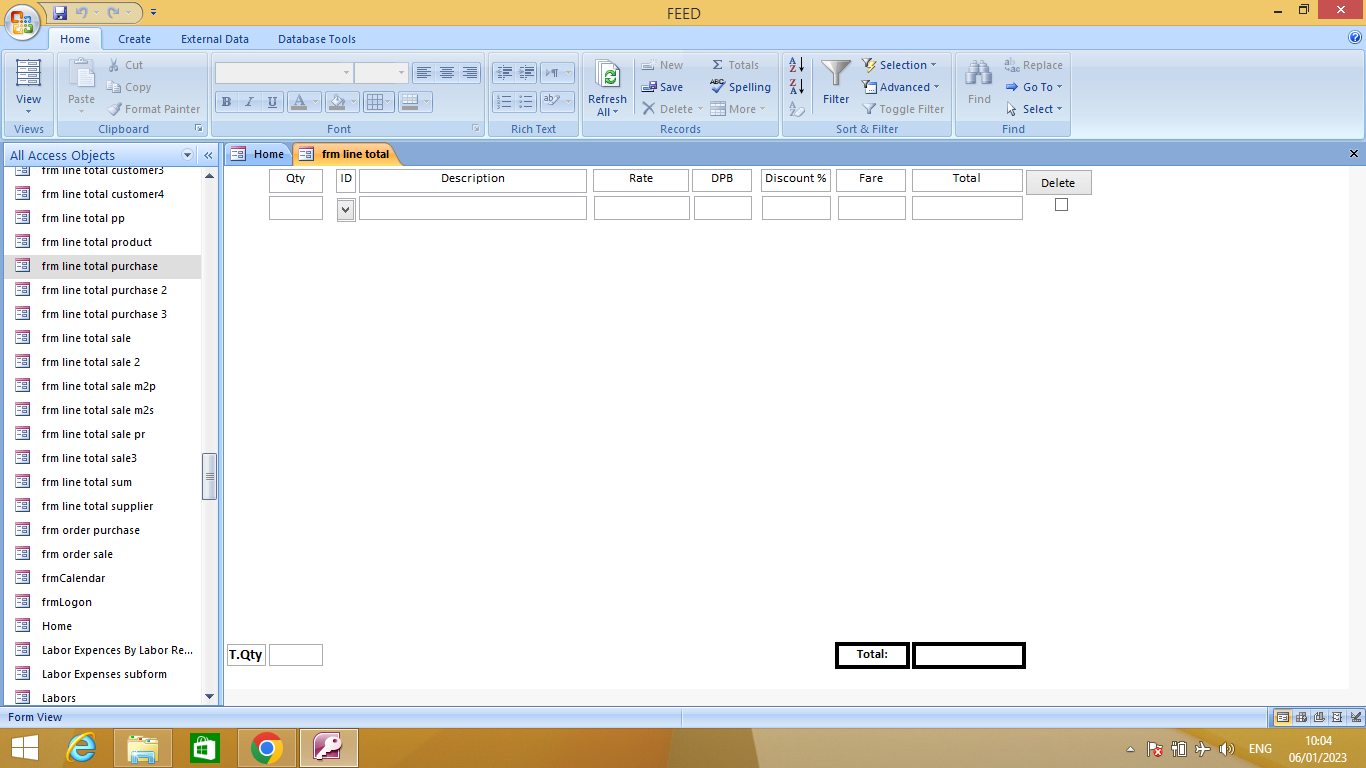Open the fill color picker arrow
This screenshot has width=1366, height=768.
click(354, 102)
